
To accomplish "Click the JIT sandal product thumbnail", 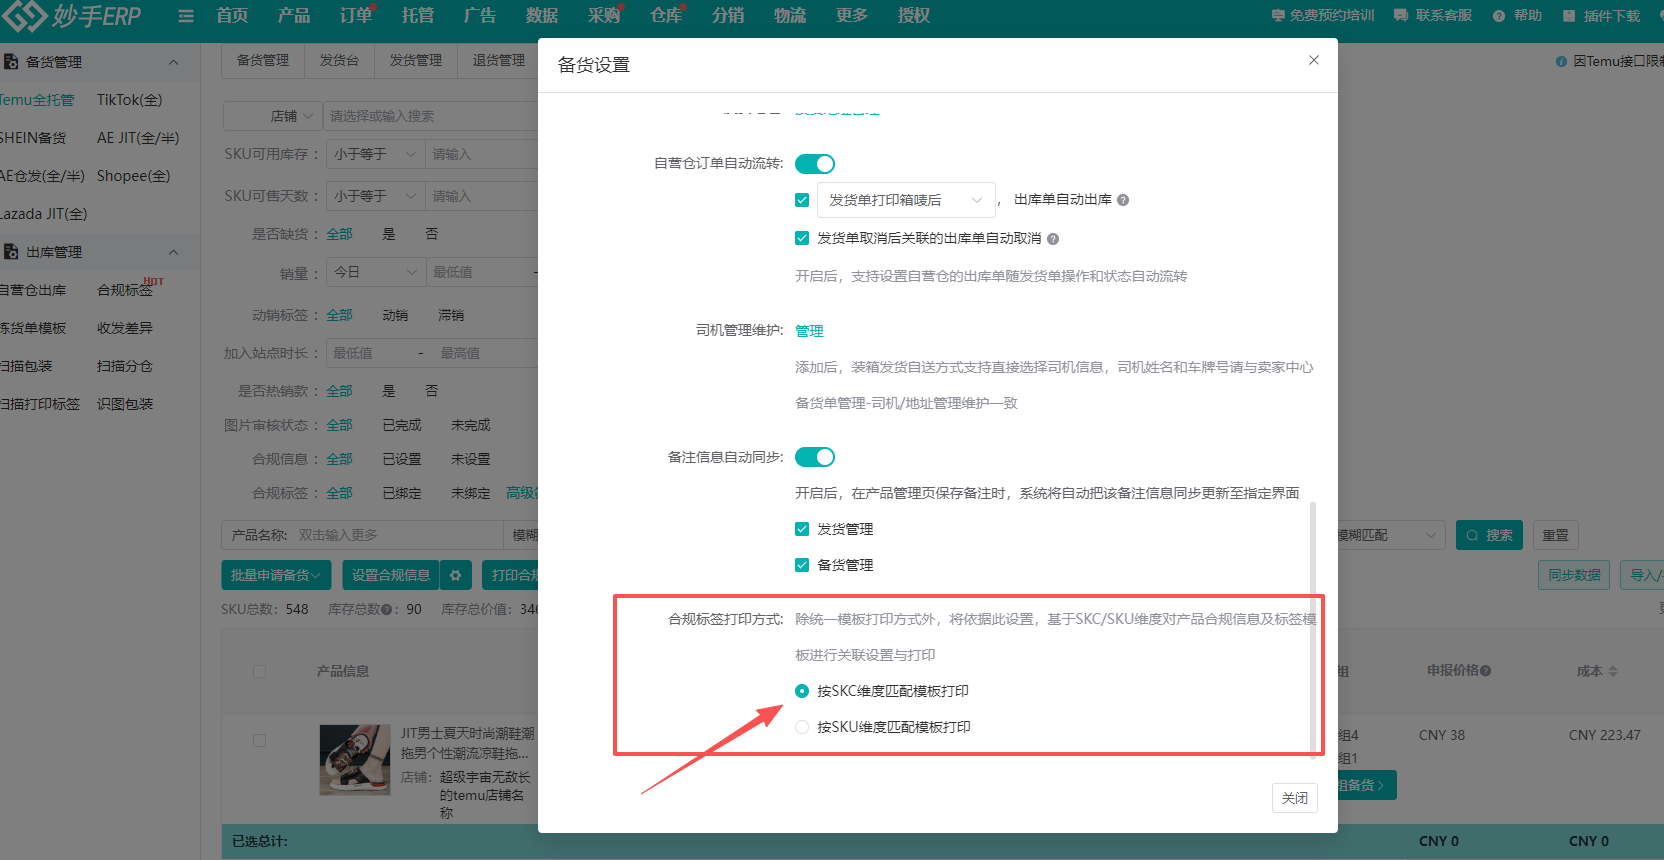I will (x=355, y=760).
